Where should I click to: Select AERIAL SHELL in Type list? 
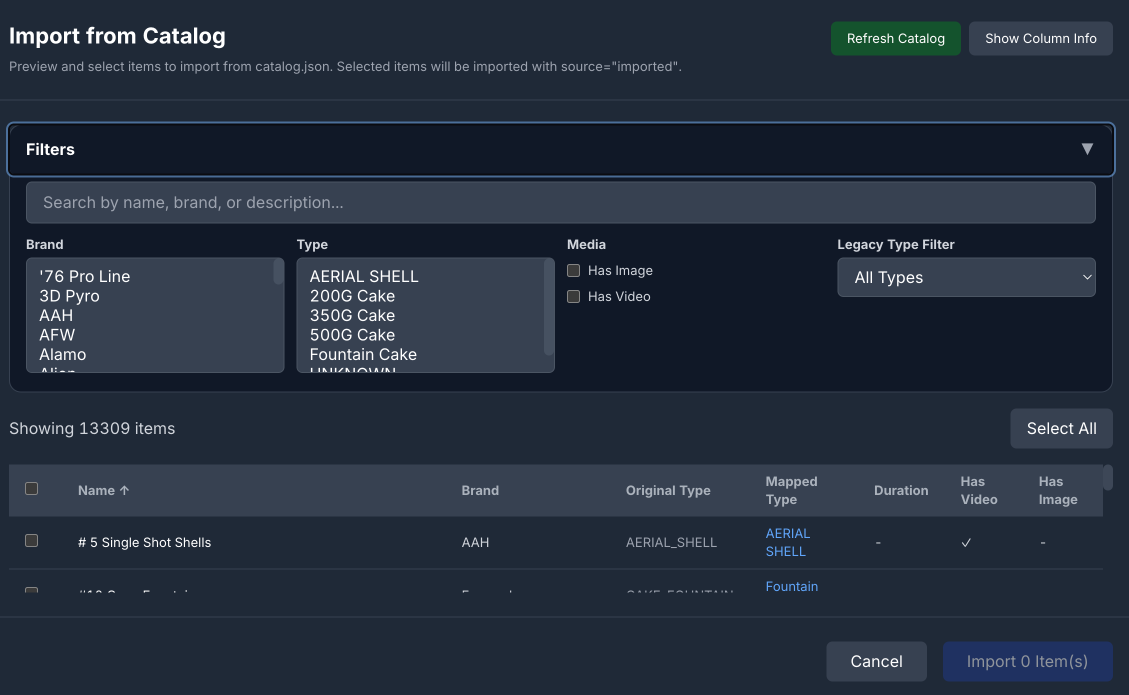click(x=364, y=277)
